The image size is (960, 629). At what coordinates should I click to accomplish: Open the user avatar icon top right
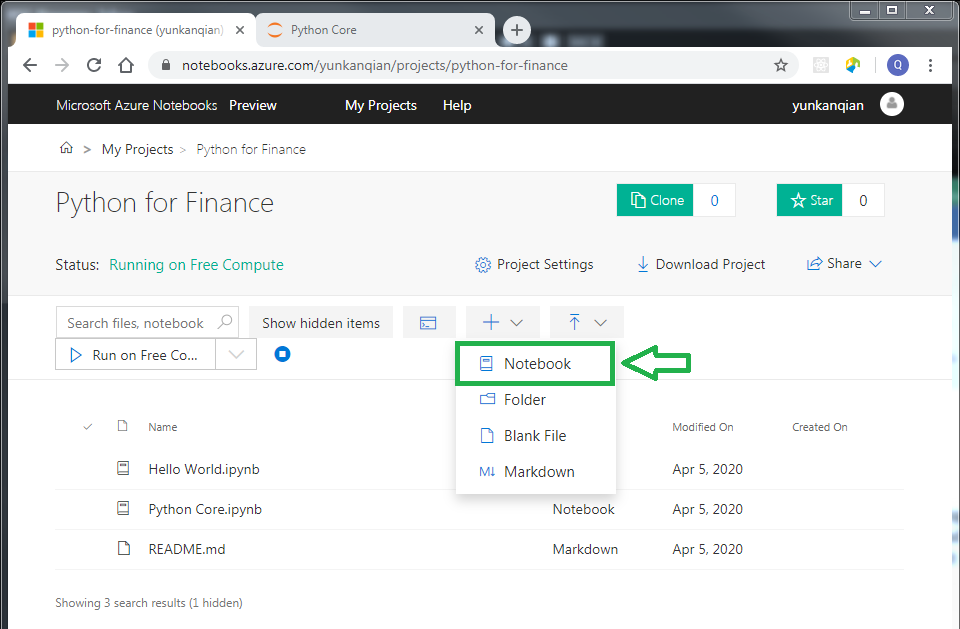tap(891, 104)
